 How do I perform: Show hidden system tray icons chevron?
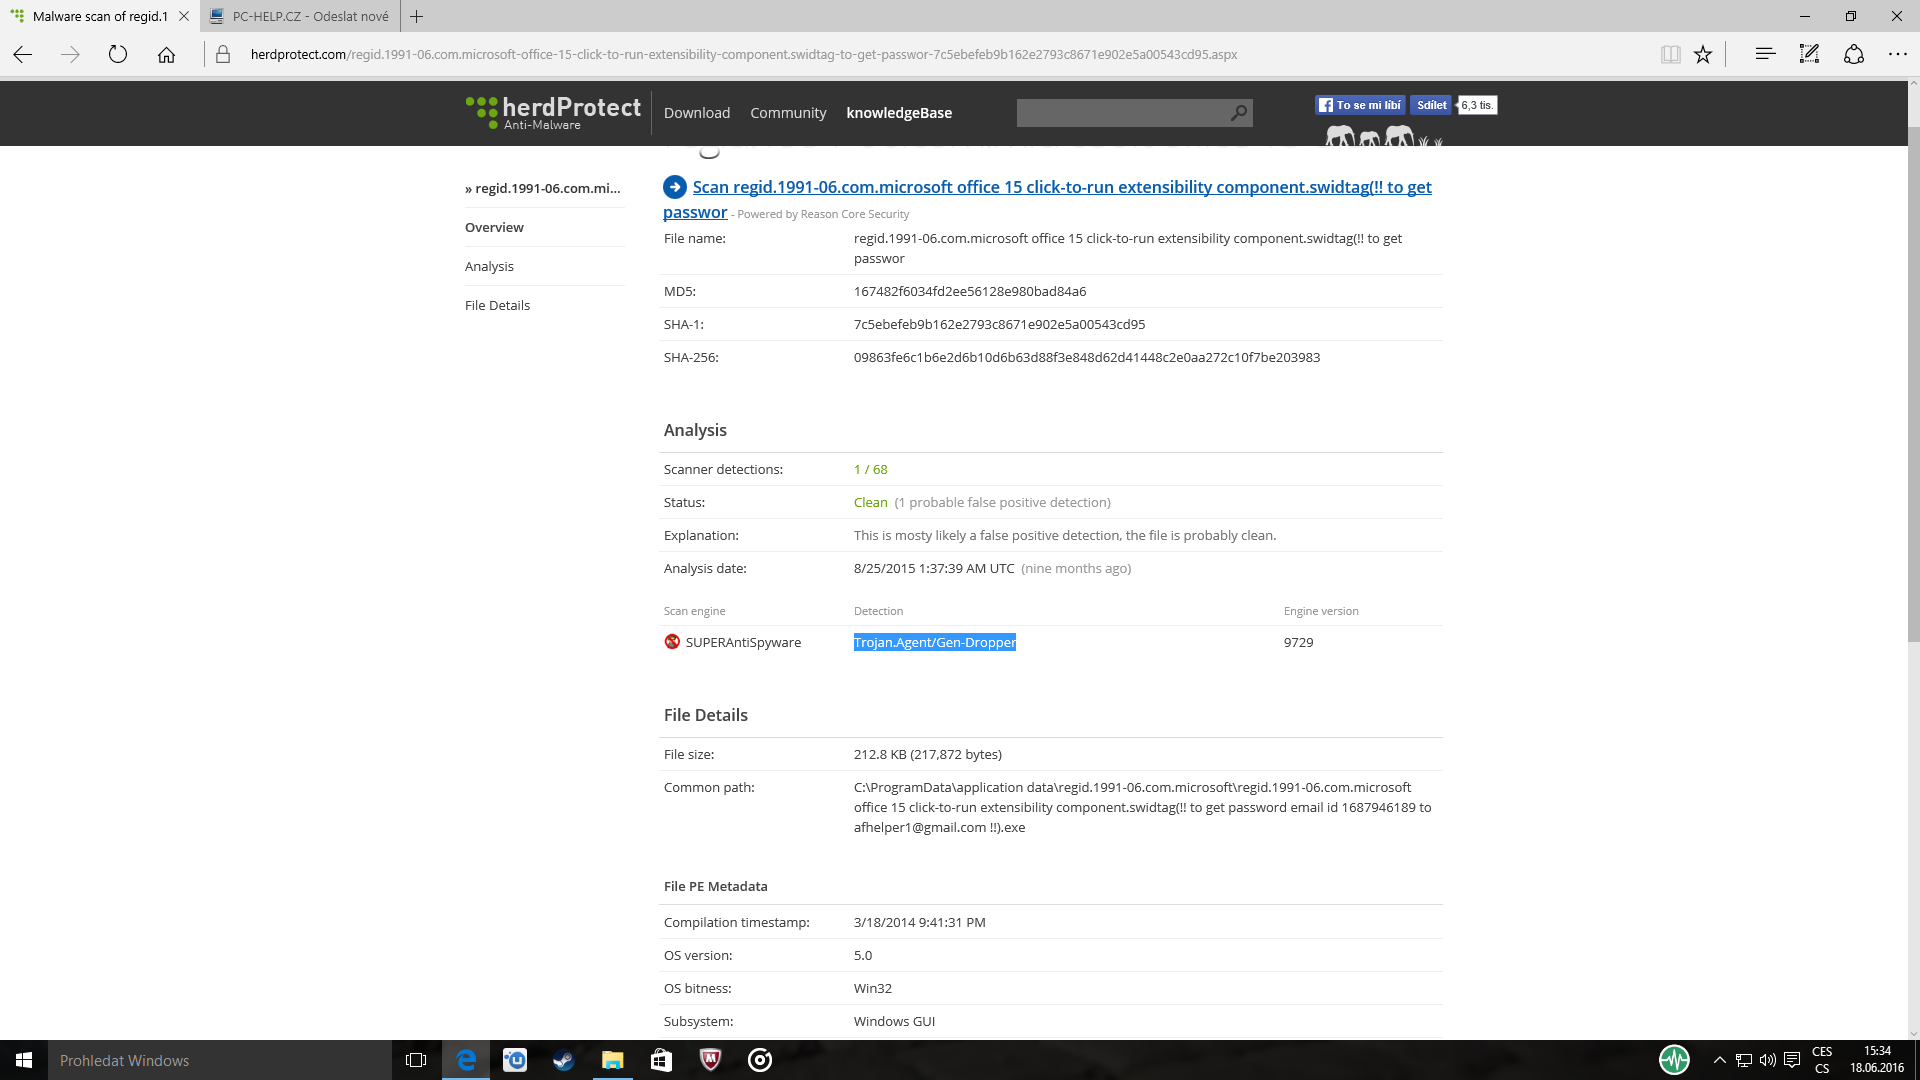(1719, 1060)
